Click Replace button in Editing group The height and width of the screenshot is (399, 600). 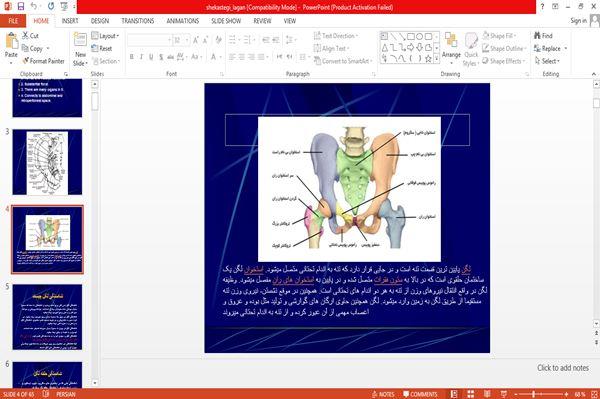[548, 48]
